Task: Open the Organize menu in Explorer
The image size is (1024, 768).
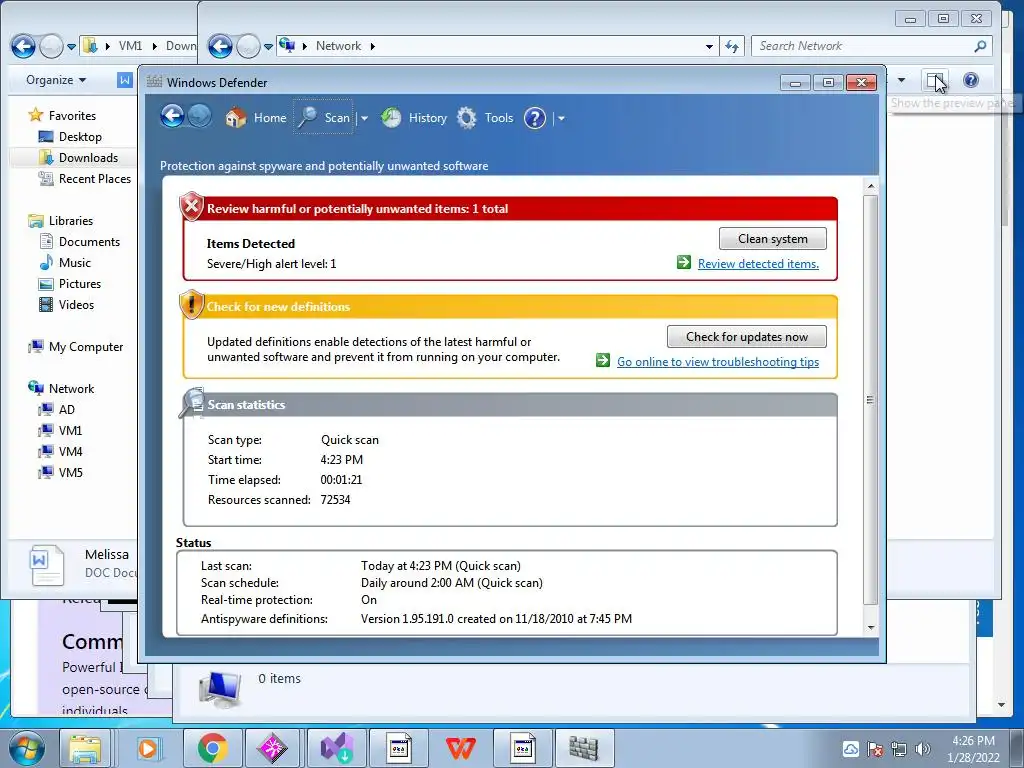Action: pyautogui.click(x=56, y=80)
